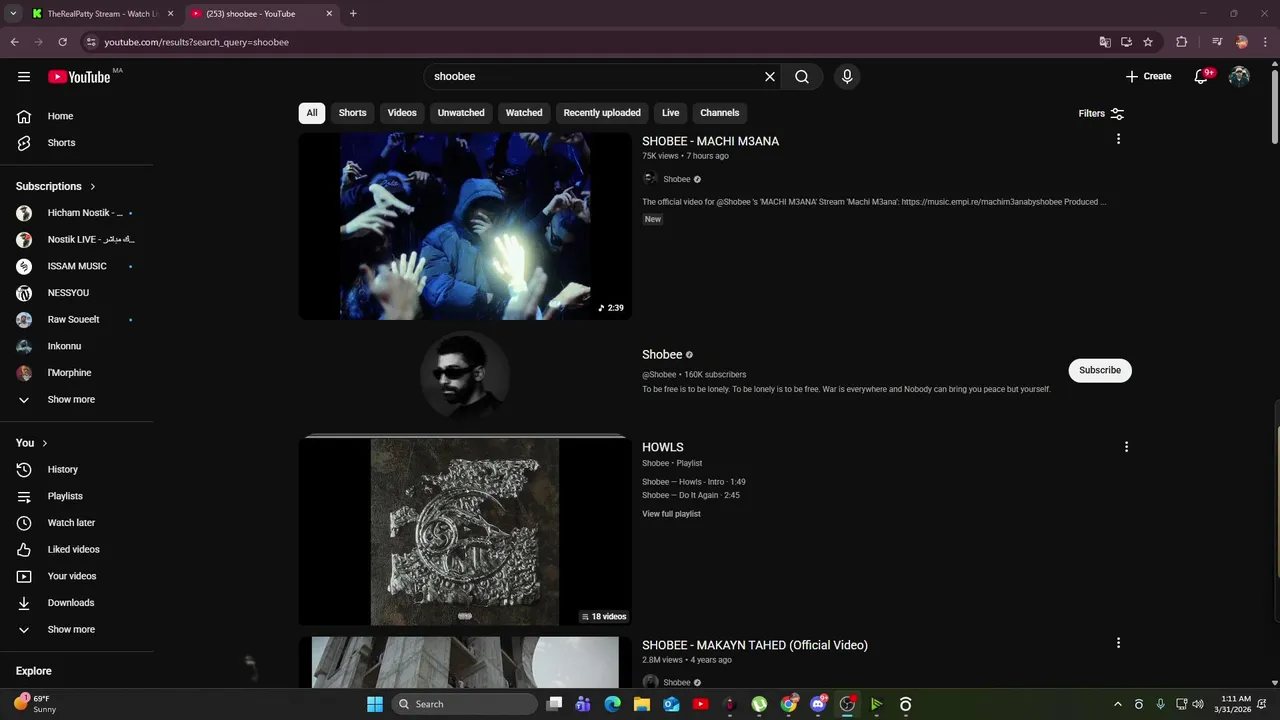The width and height of the screenshot is (1280, 720).
Task: Select the All filter chip
Action: click(x=312, y=113)
